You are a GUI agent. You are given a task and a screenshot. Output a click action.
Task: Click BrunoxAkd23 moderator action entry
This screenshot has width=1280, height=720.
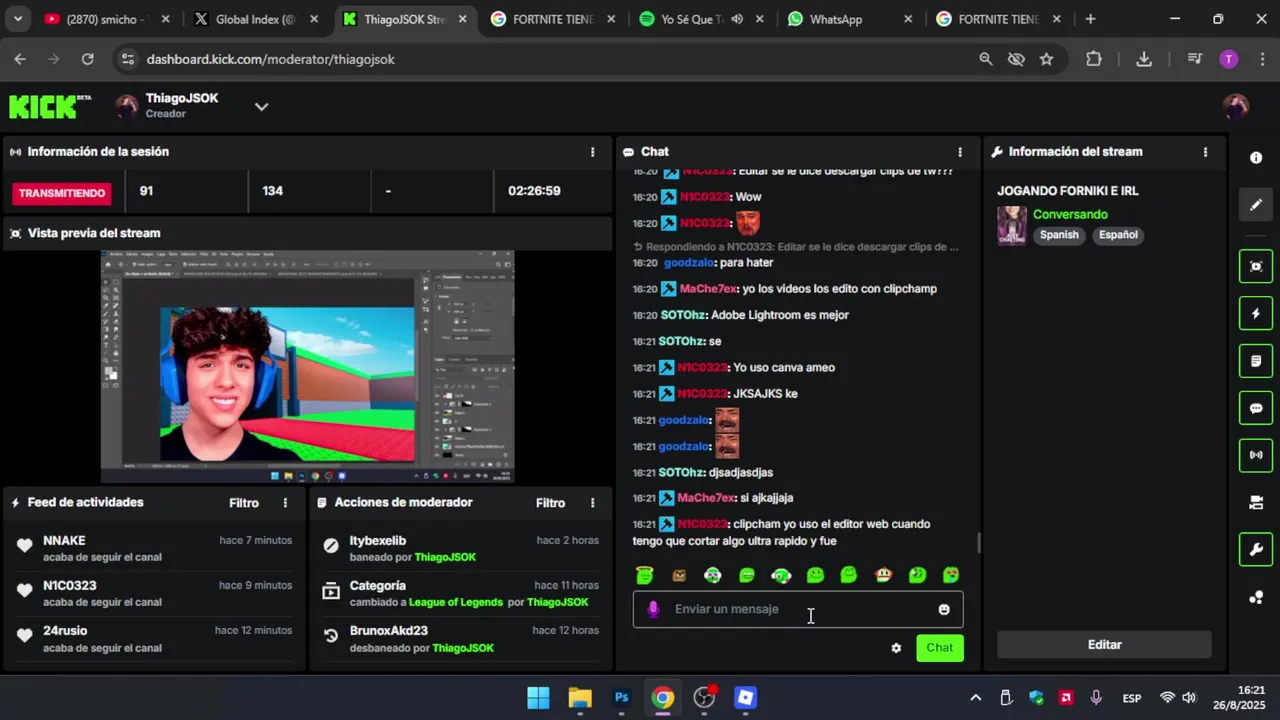388,631
